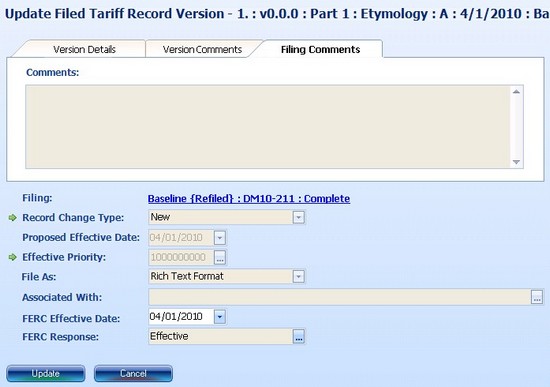550x387 pixels.
Task: Click the Effective Priority ellipsis browse icon
Action: [x=220, y=257]
